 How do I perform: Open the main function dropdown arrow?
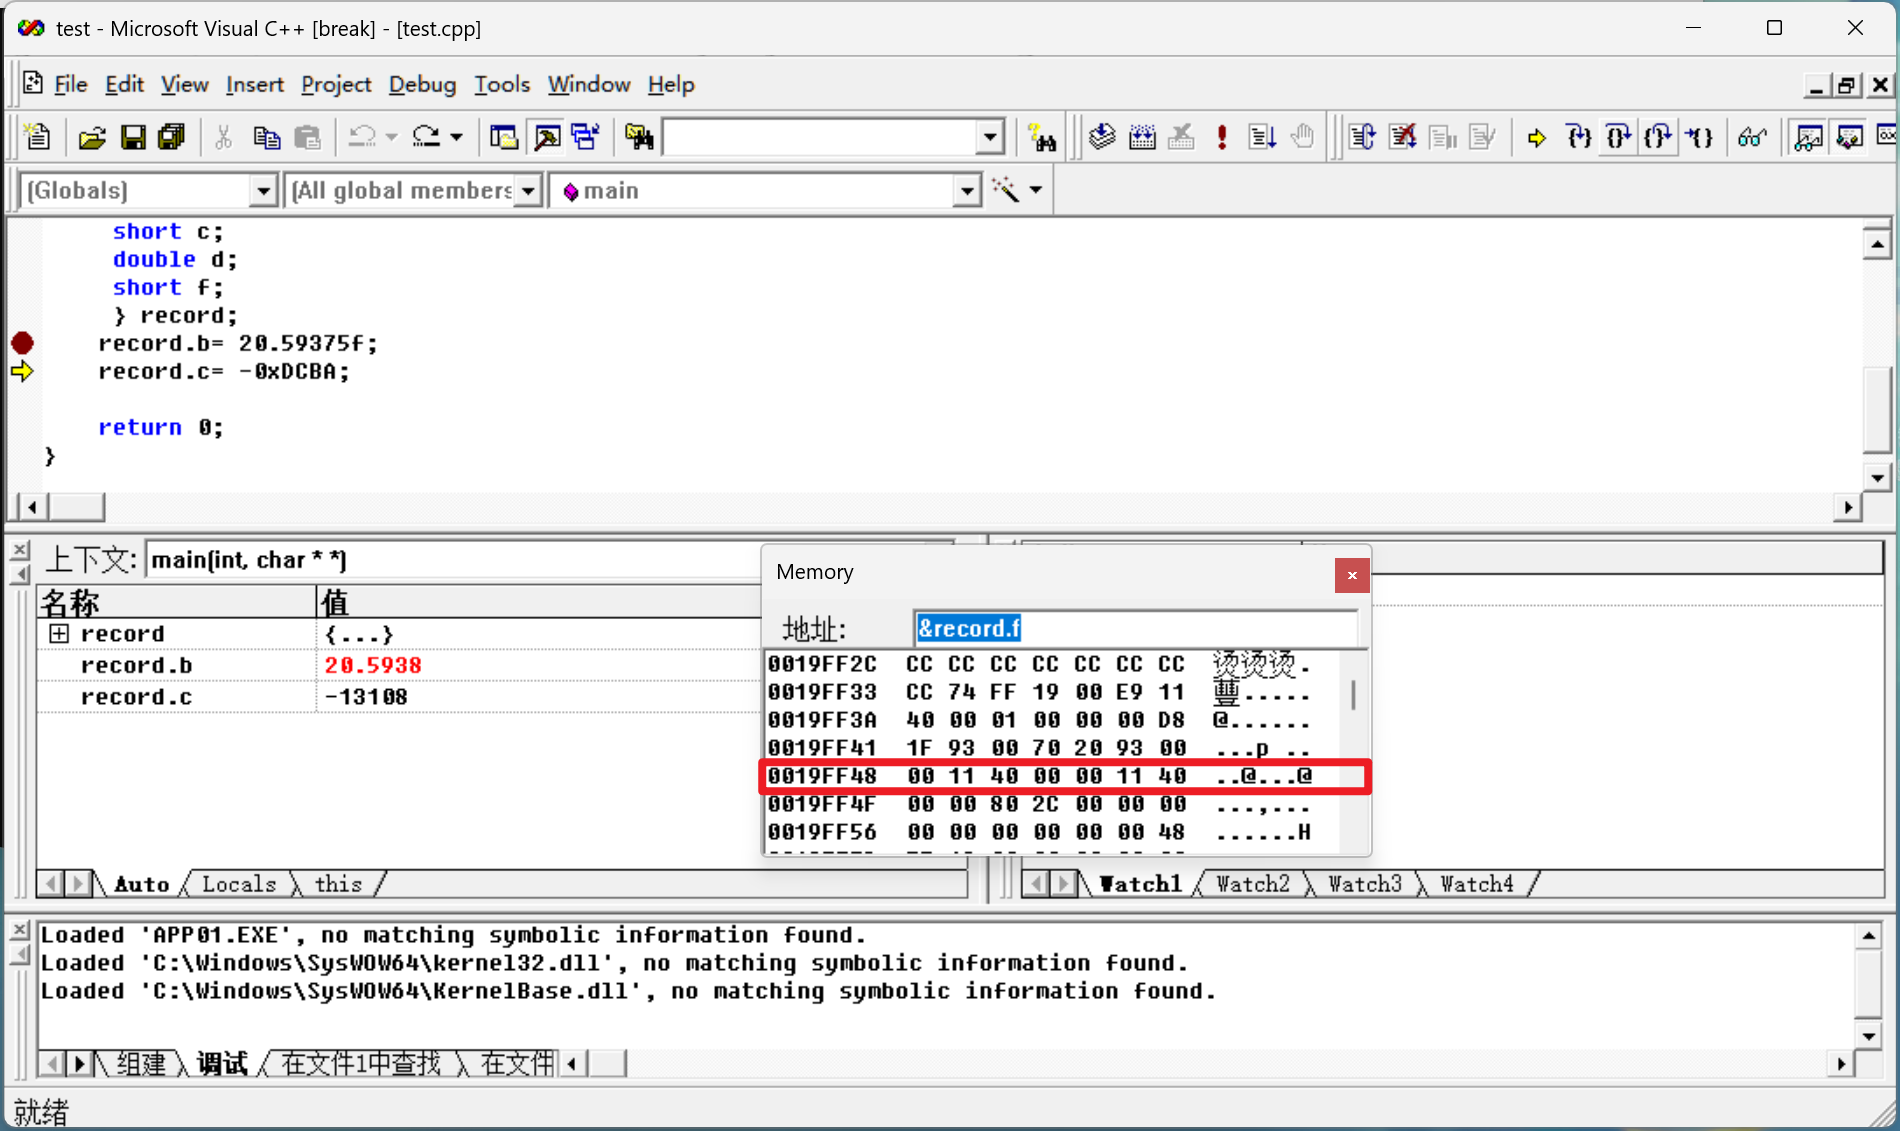[x=966, y=191]
